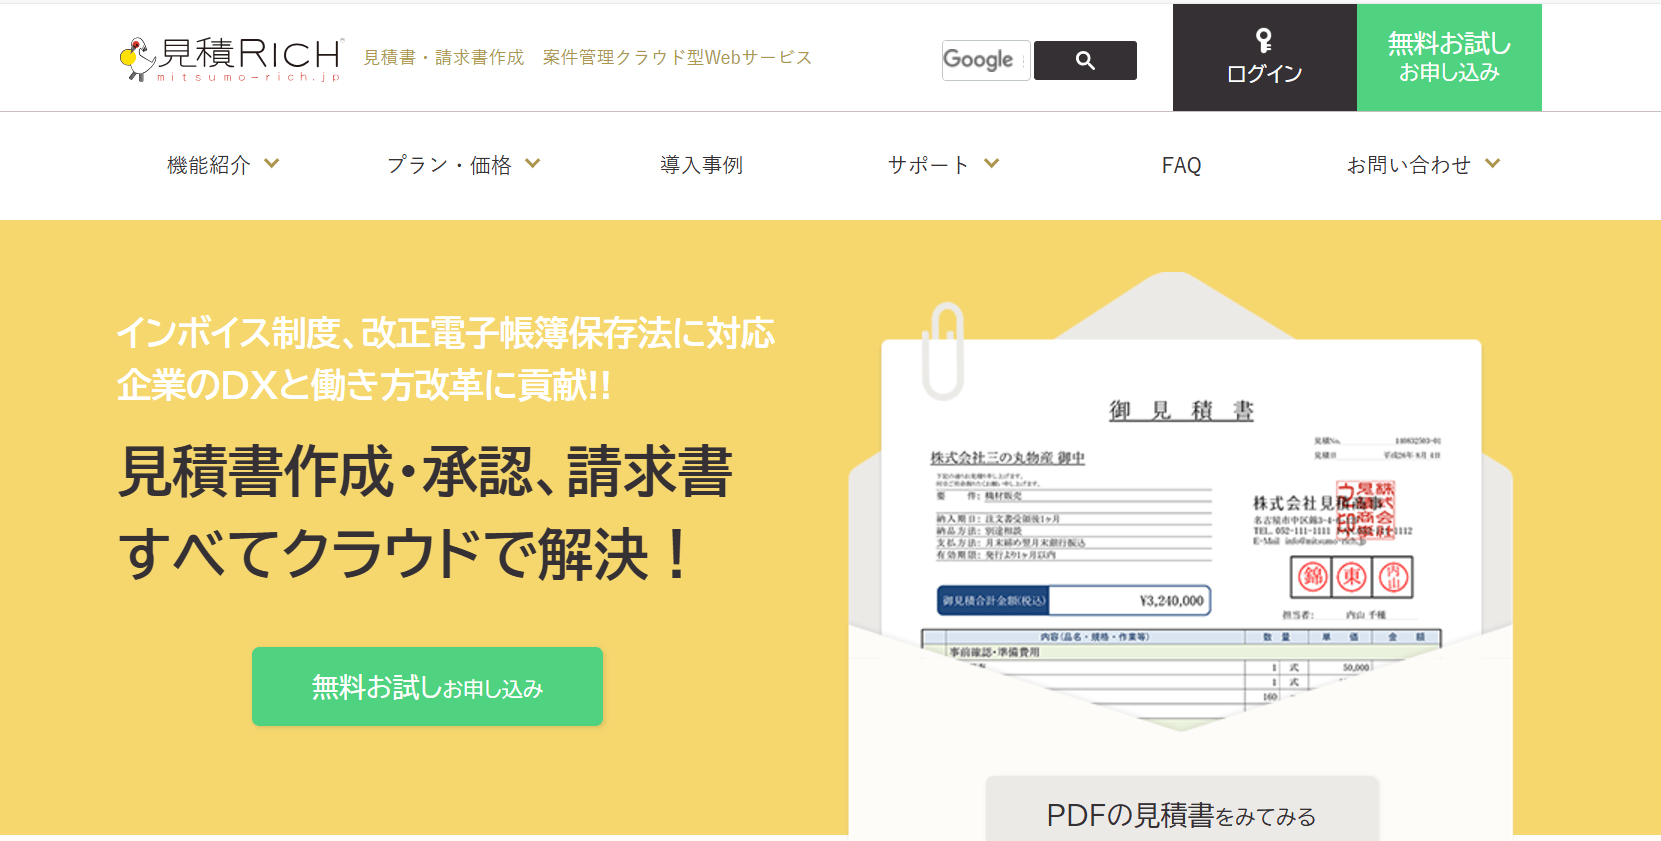Open the 機能紹介 menu label

pos(208,165)
